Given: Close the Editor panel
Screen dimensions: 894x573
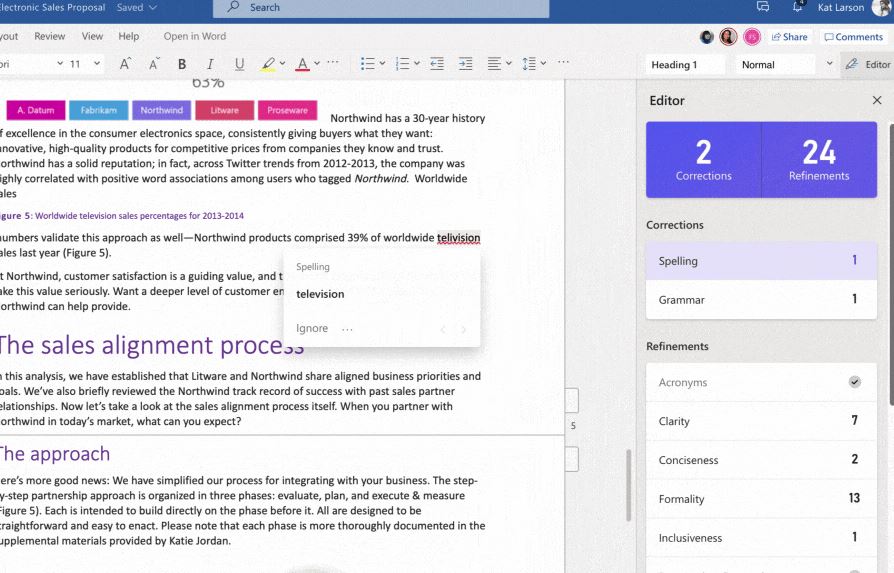Looking at the screenshot, I should click(877, 100).
